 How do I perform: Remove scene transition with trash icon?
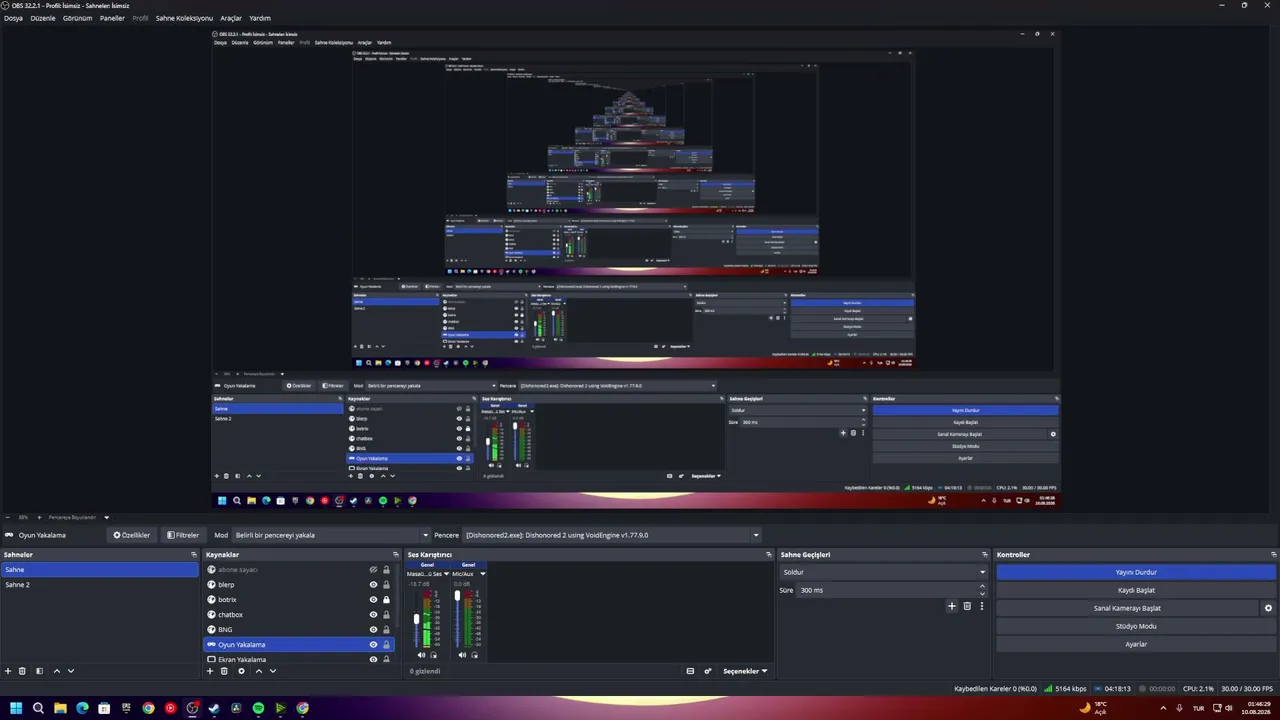tap(967, 606)
